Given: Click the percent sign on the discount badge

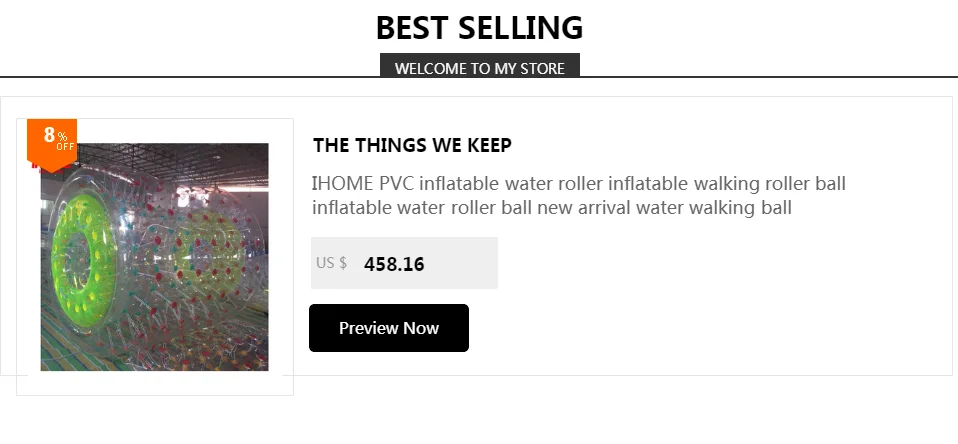Looking at the screenshot, I should tap(63, 137).
